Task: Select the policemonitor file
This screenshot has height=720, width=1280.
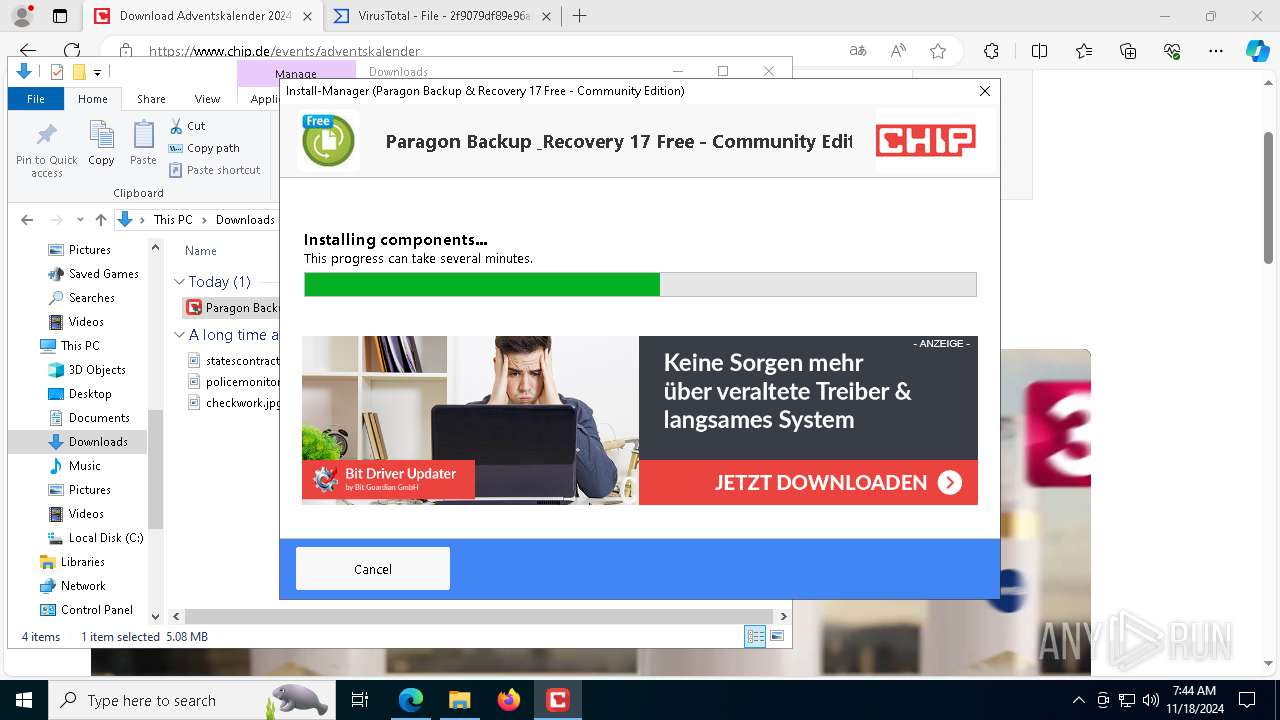Action: pos(234,382)
